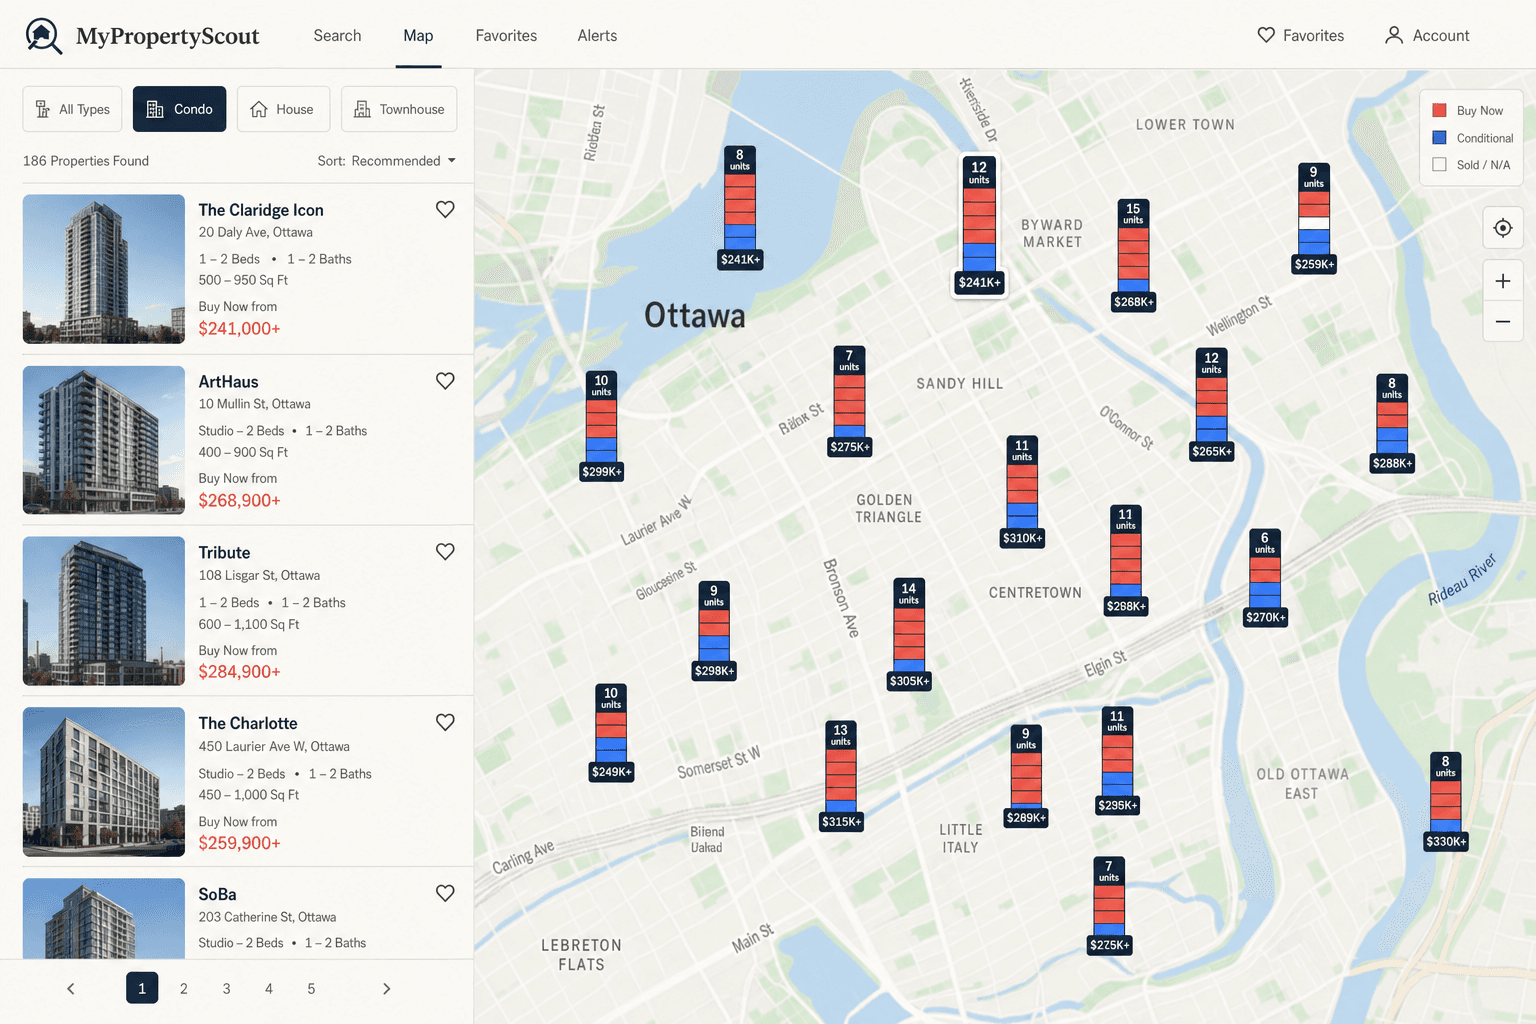Image resolution: width=1536 pixels, height=1024 pixels.
Task: Go to results page 2
Action: (184, 989)
